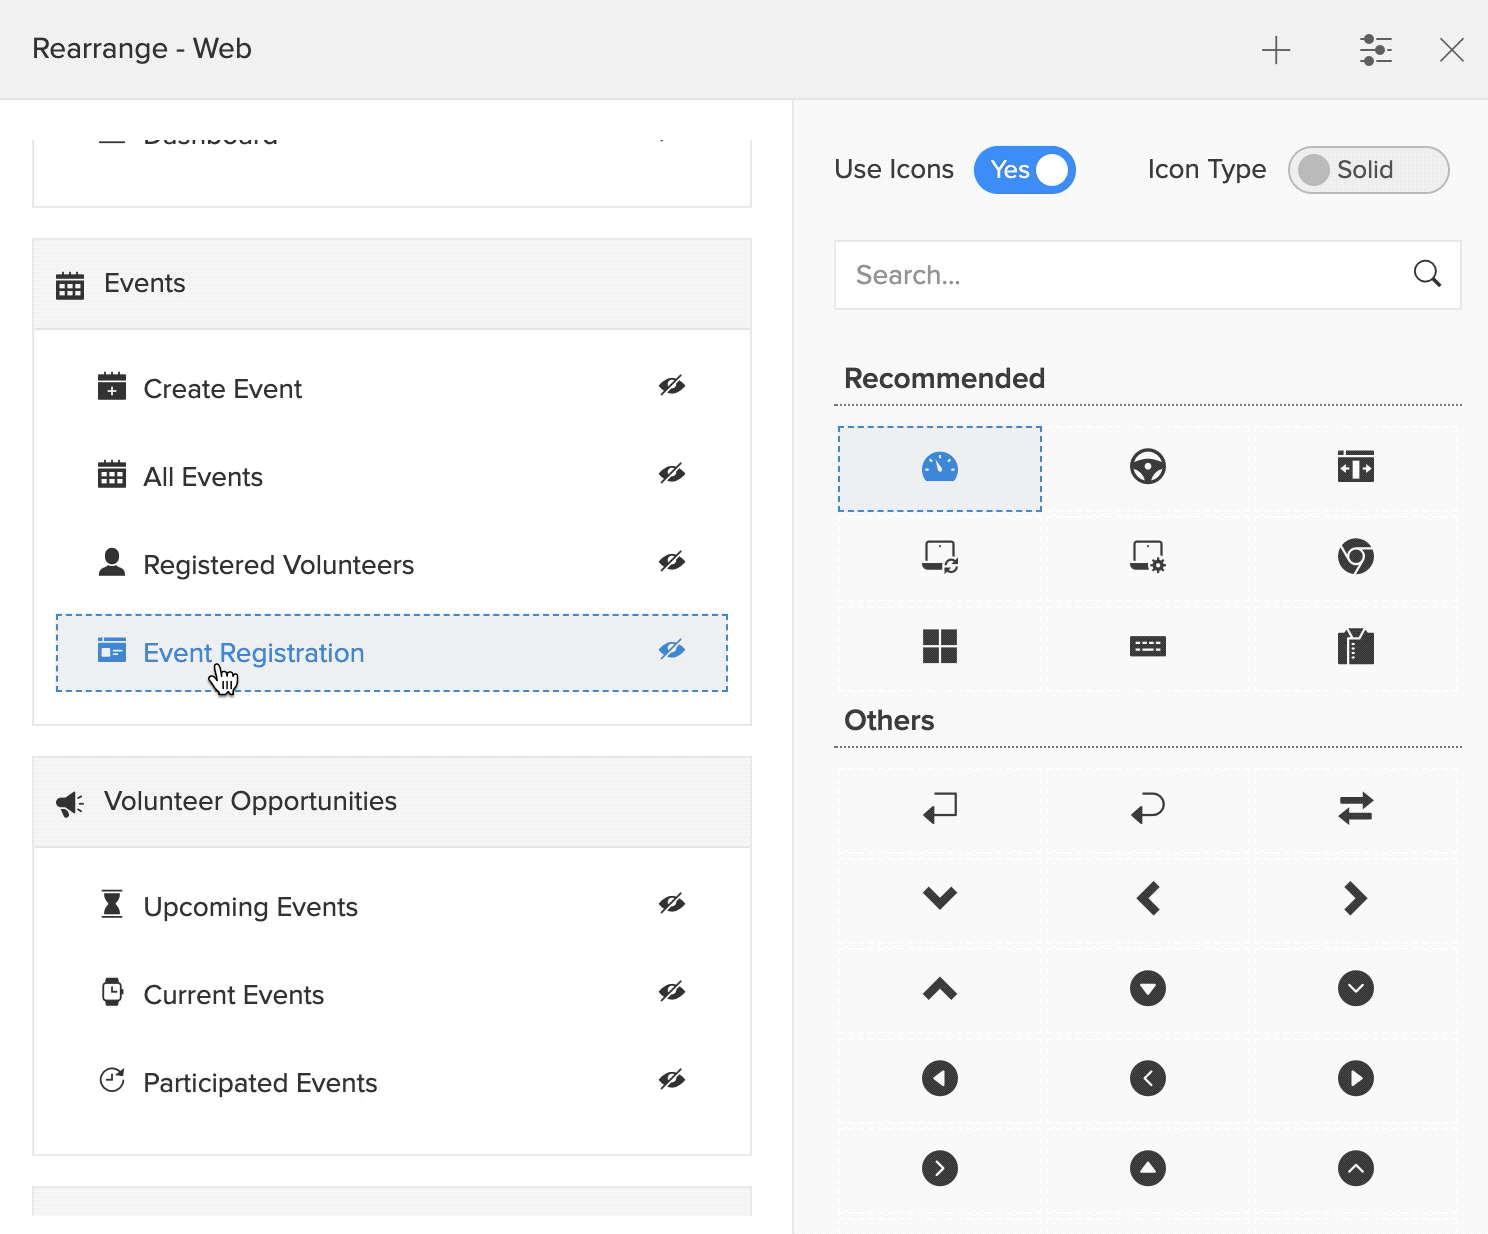Toggle visibility of Upcoming Events

pyautogui.click(x=671, y=904)
